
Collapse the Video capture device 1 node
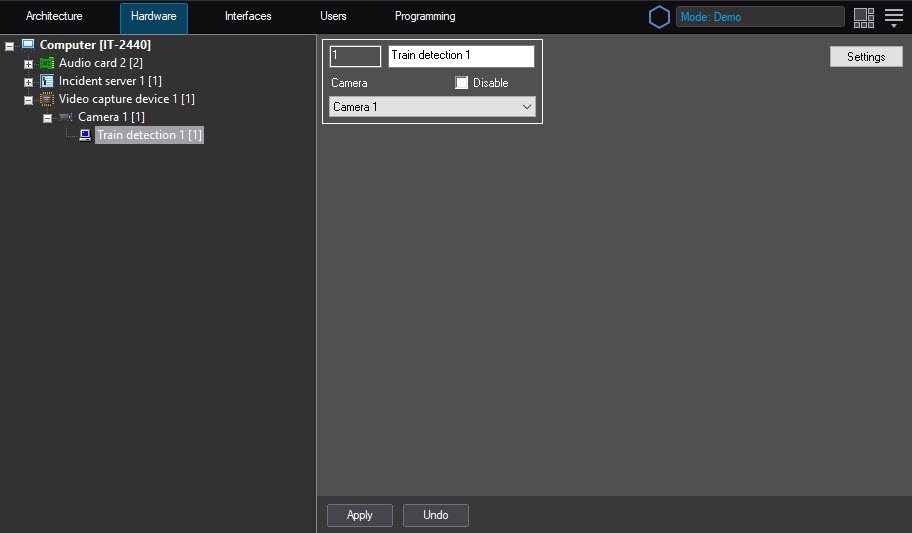pos(28,100)
